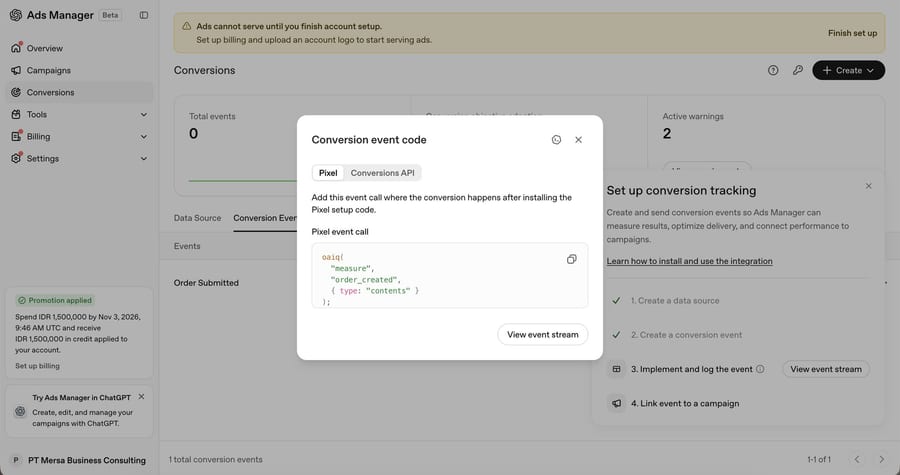900x475 pixels.
Task: Select the Conversion Events tab
Action: pyautogui.click(x=265, y=218)
